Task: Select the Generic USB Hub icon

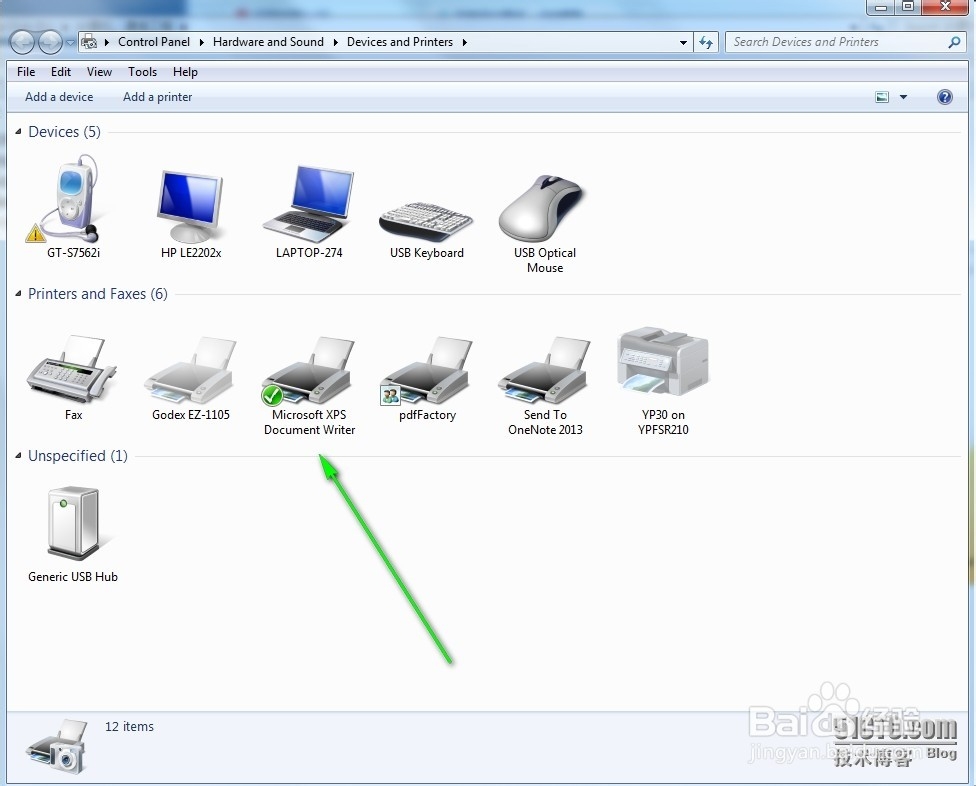Action: (x=73, y=523)
